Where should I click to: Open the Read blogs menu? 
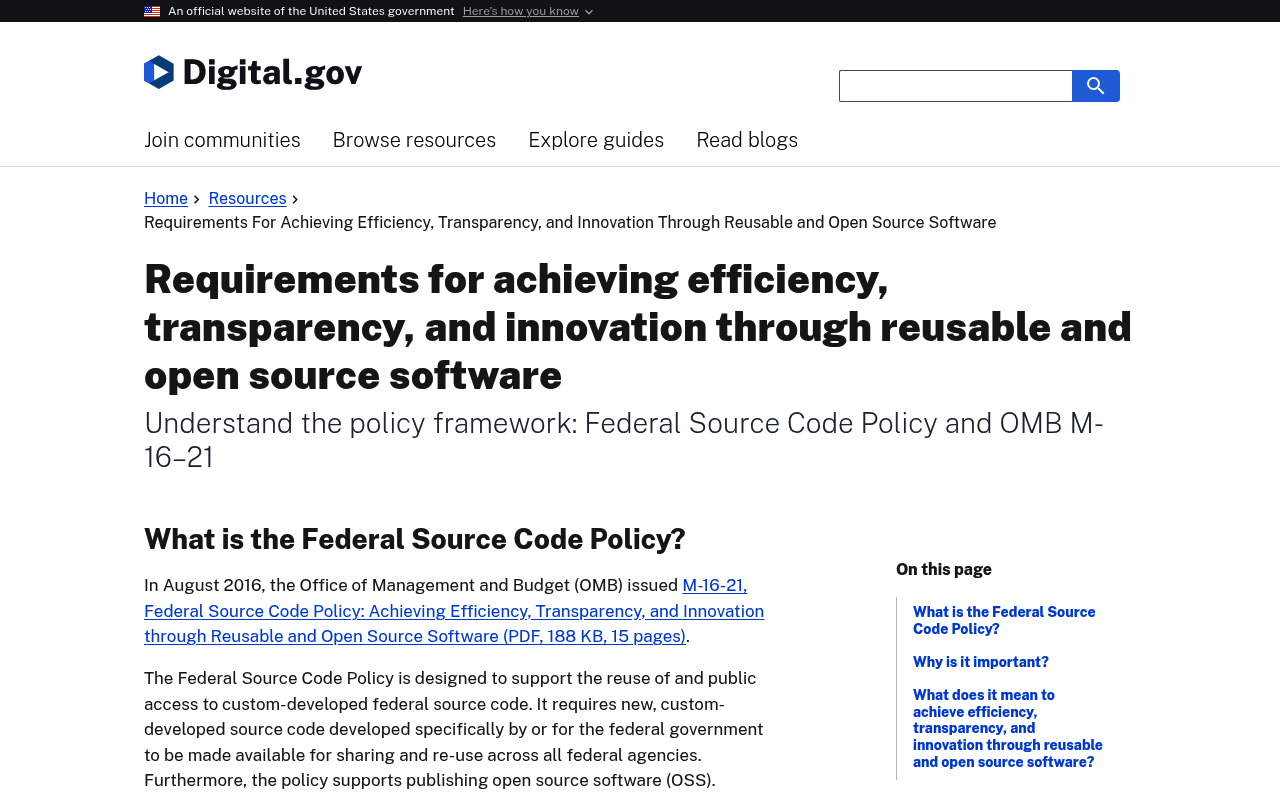point(747,140)
